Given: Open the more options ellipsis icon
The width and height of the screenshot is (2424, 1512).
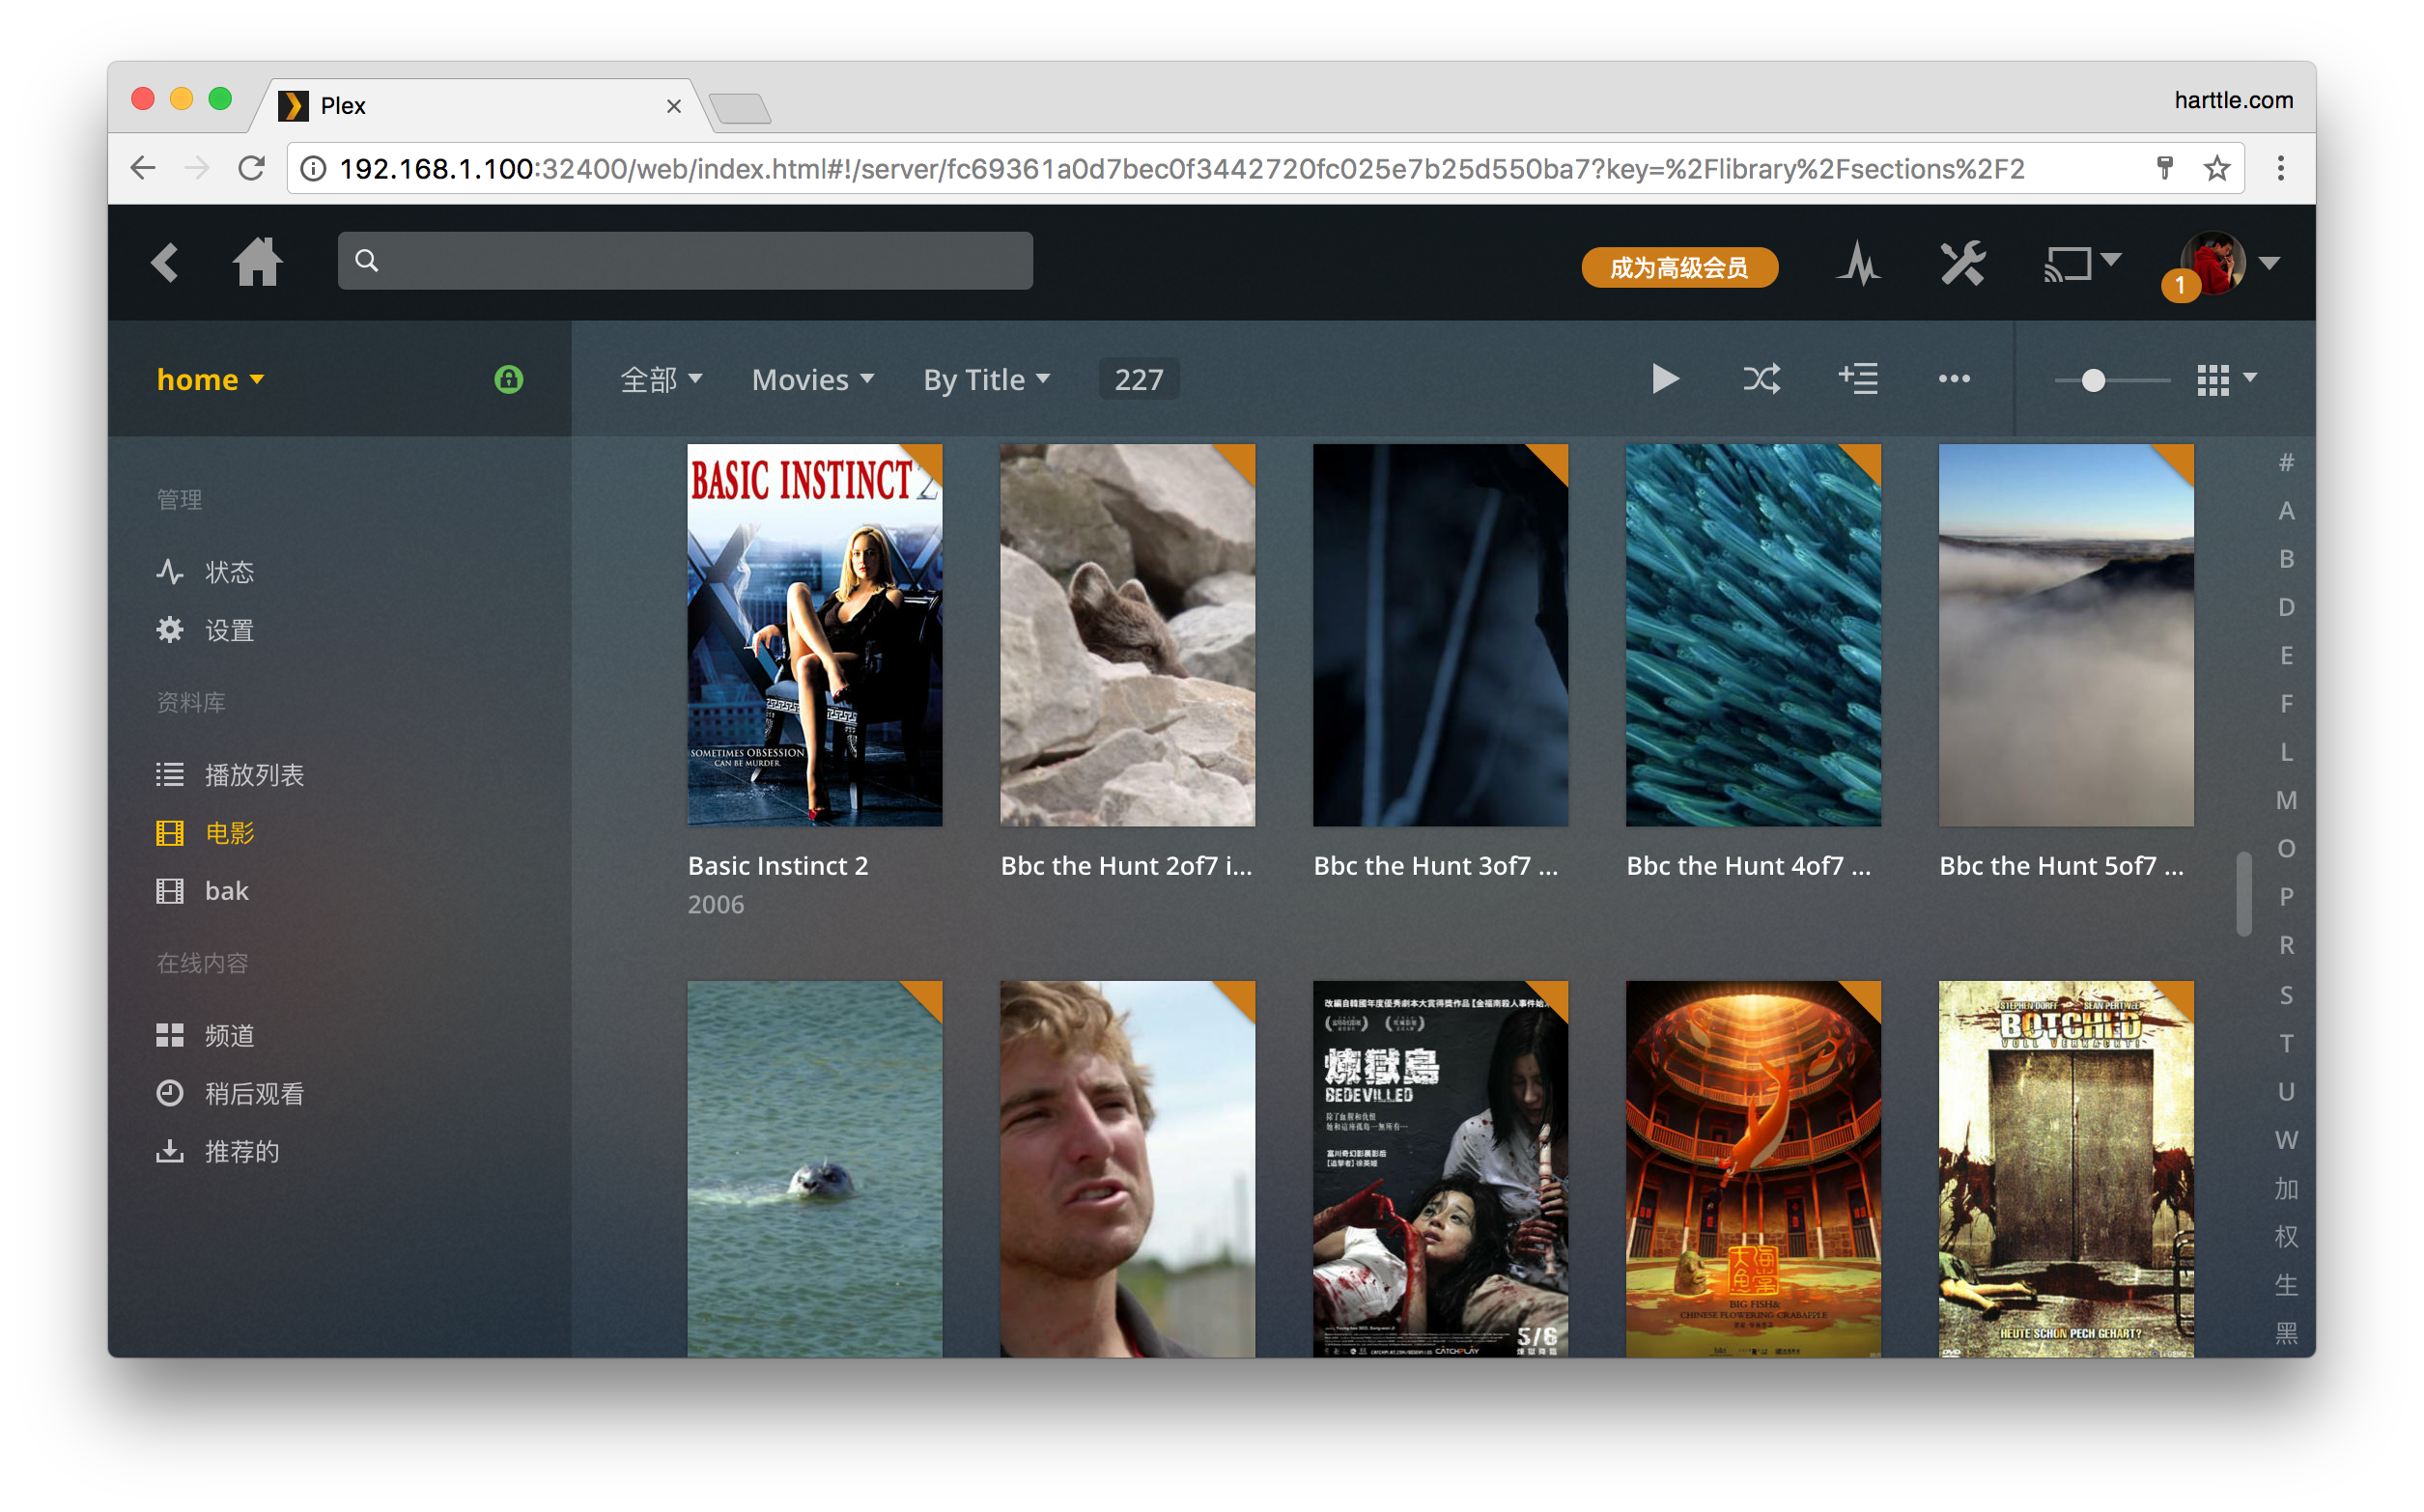Looking at the screenshot, I should coord(1953,378).
